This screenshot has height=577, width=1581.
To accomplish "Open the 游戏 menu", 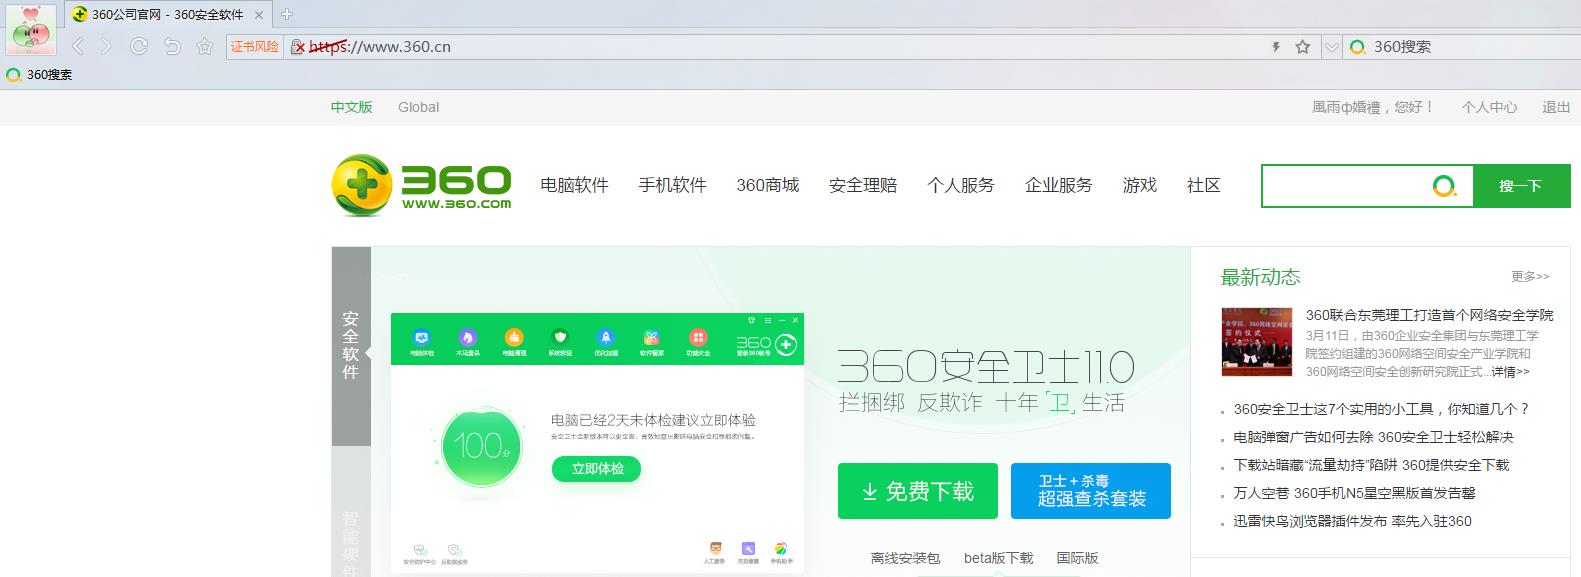I will click(x=1139, y=185).
